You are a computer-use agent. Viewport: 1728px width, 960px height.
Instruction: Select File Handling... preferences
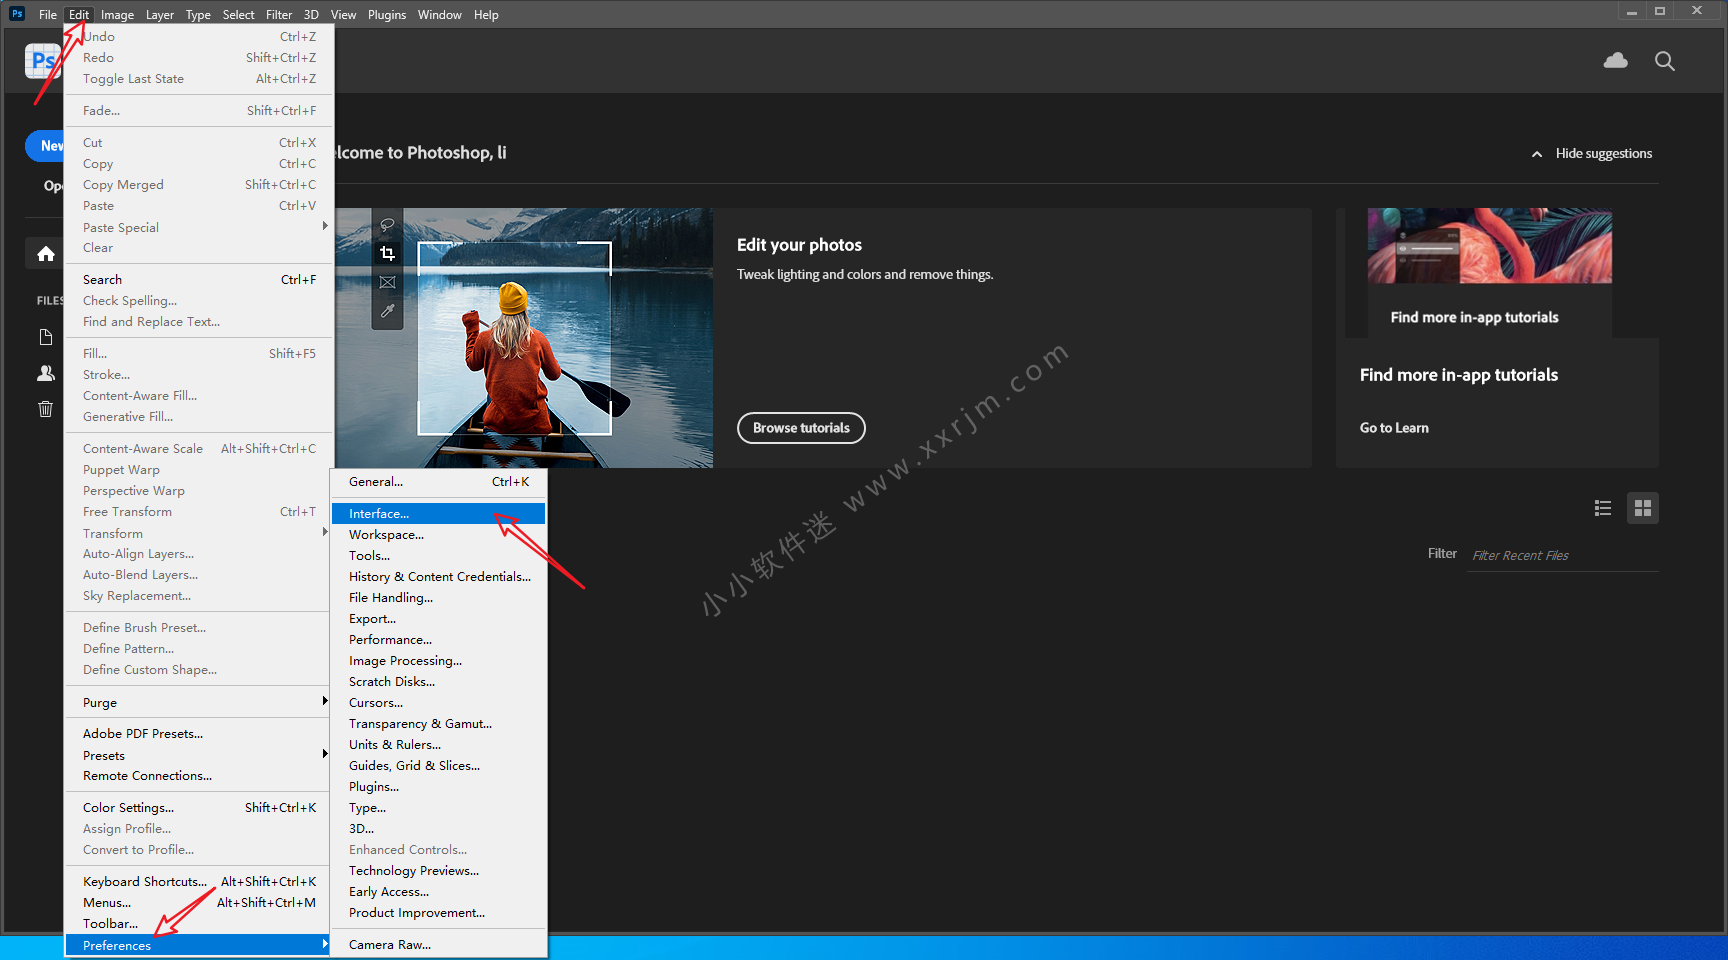(438, 597)
